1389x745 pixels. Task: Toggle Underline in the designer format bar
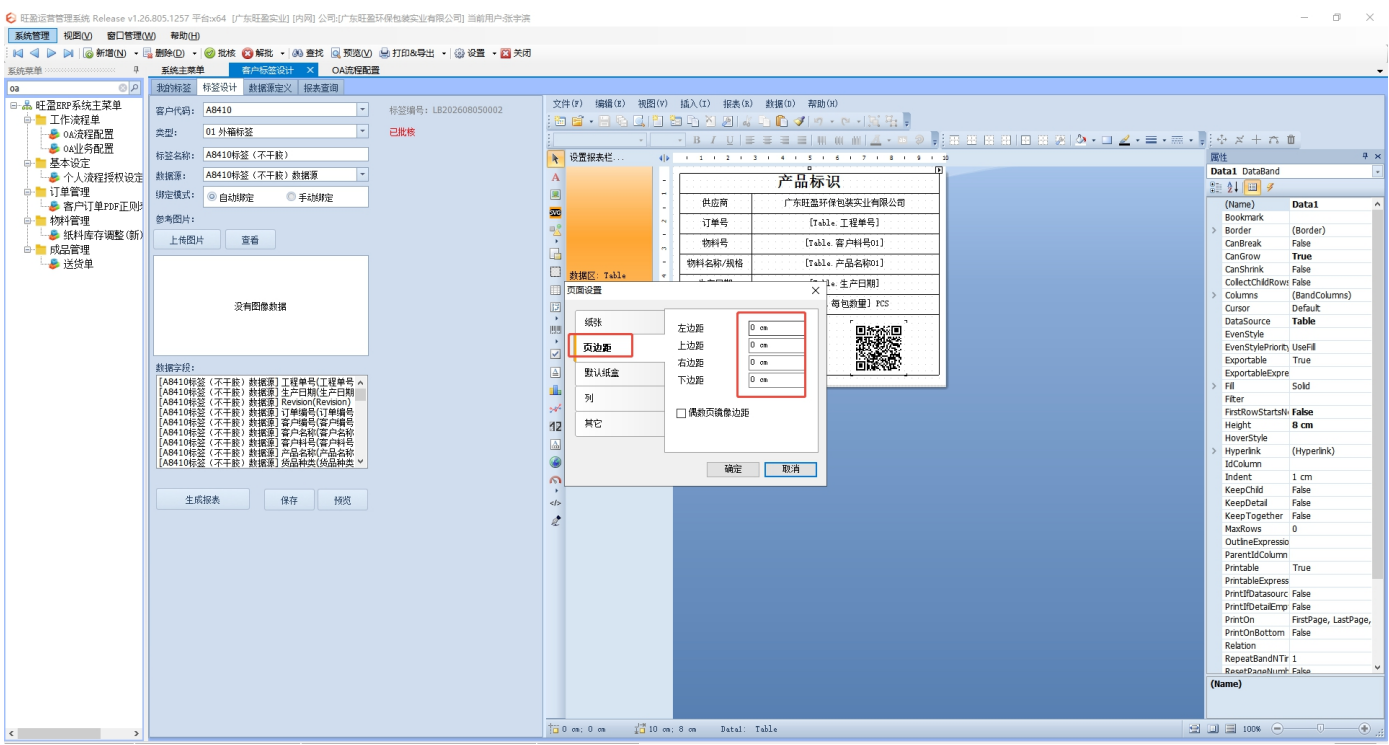pyautogui.click(x=729, y=140)
